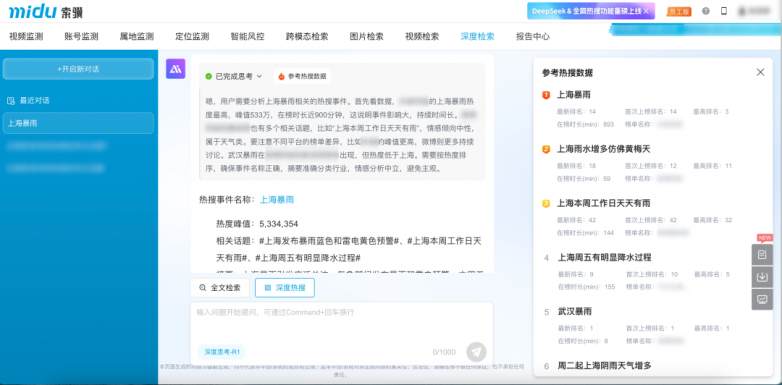Image resolution: width=782 pixels, height=385 pixels.
Task: Collapse the 已完成思考 reasoning section
Action: (x=233, y=76)
